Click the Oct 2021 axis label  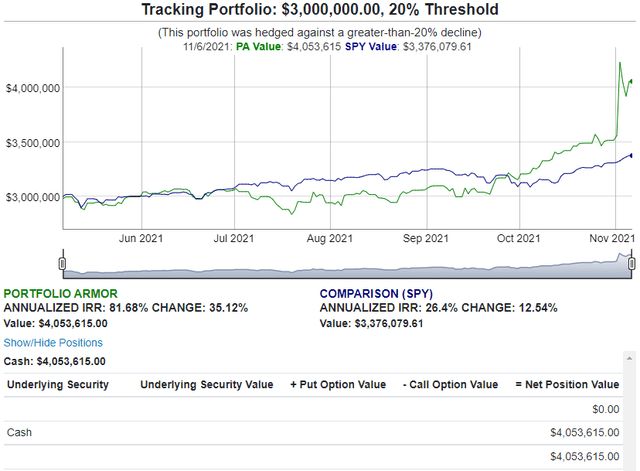(x=518, y=238)
